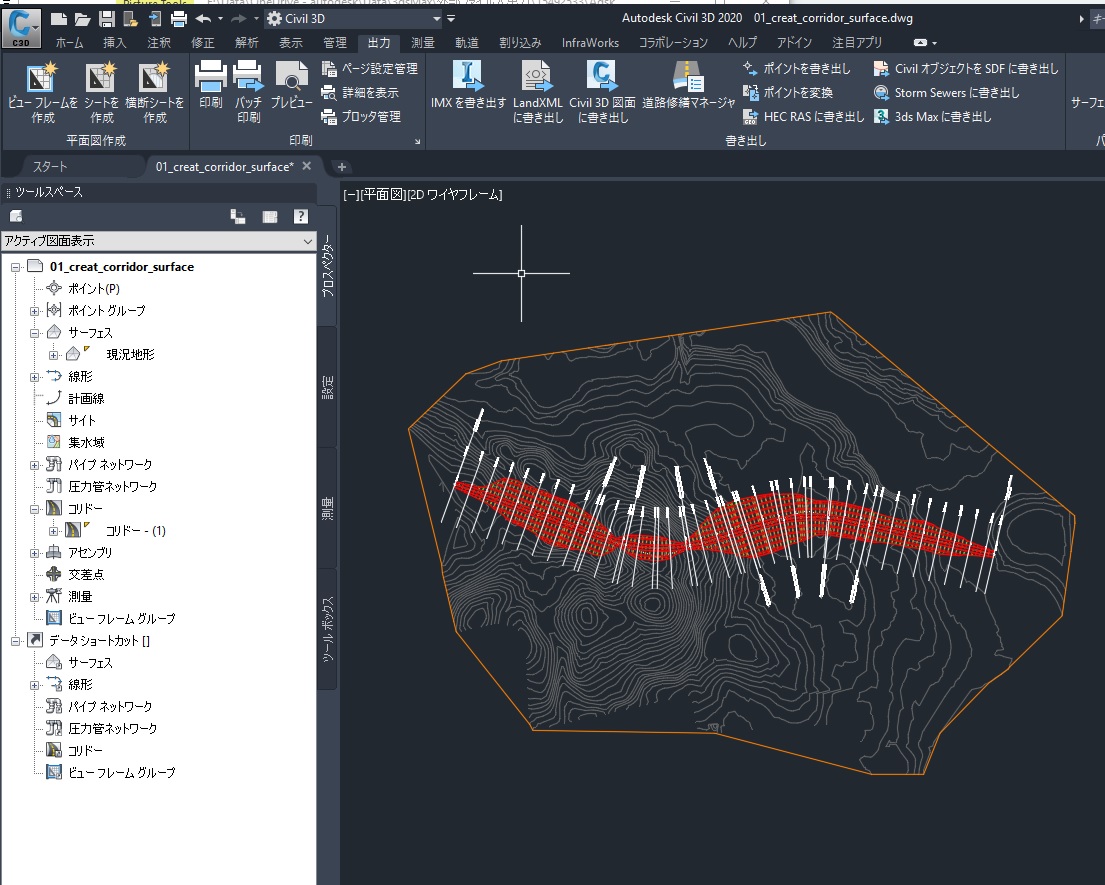
Task: Click View Details (詳細を表示)
Action: (x=359, y=92)
